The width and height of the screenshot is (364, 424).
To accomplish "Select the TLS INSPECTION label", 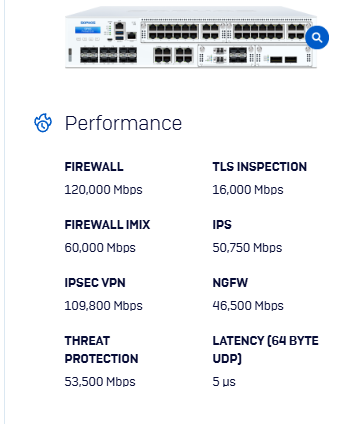I will tap(260, 167).
